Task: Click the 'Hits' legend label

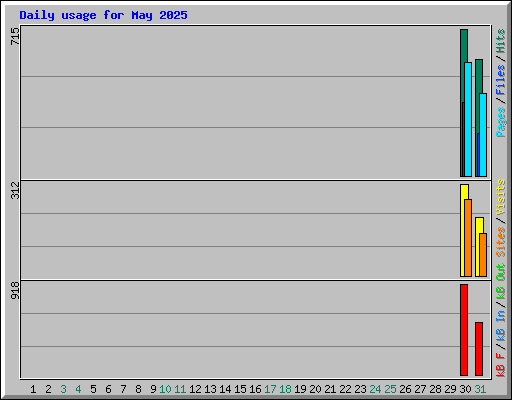Action: pyautogui.click(x=501, y=41)
